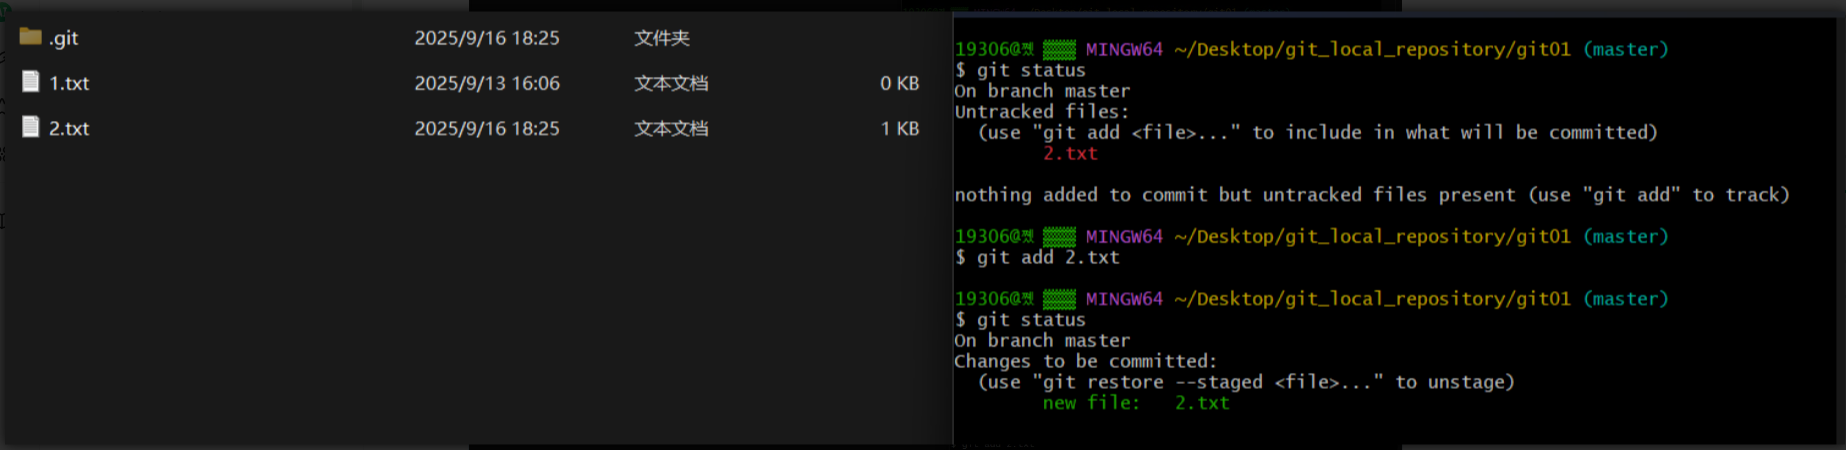Click the "git add 2.txt" command line
Image resolution: width=1846 pixels, height=450 pixels.
pos(1047,257)
